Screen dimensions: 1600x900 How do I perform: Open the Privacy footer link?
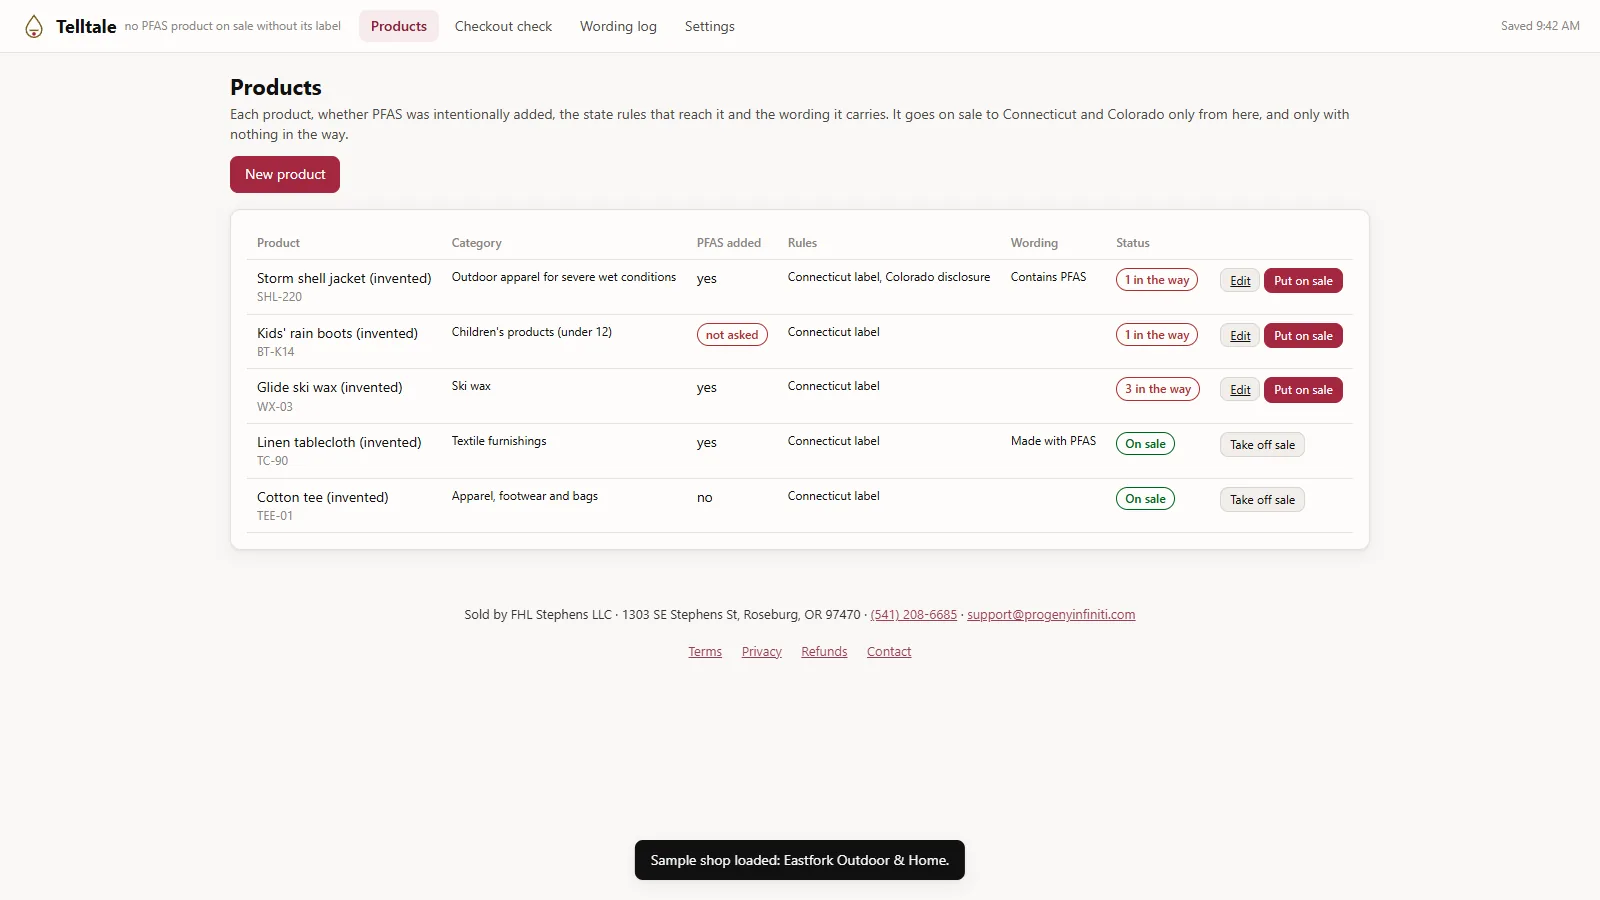(x=762, y=652)
